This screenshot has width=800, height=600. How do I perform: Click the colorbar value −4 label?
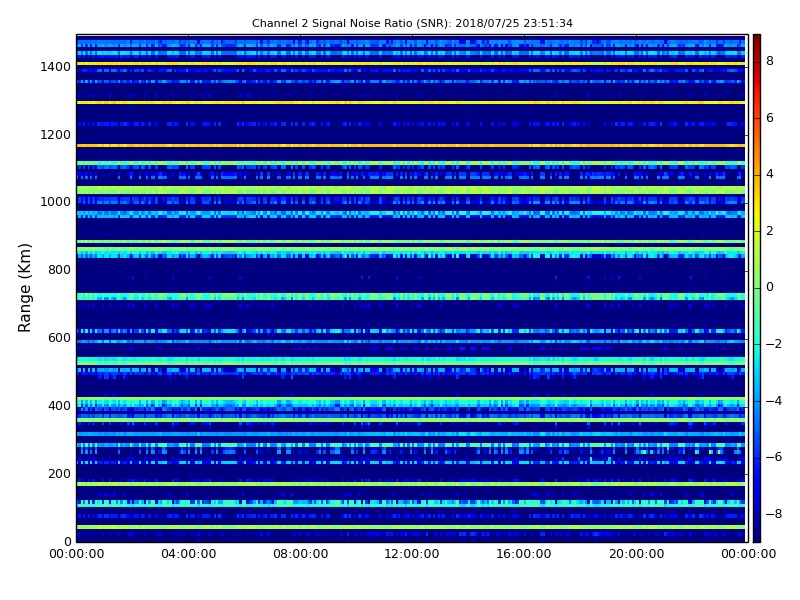773,401
